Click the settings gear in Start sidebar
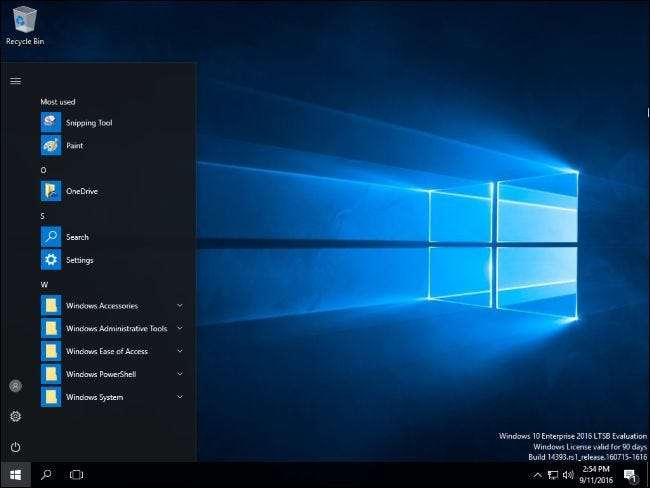 click(x=15, y=416)
